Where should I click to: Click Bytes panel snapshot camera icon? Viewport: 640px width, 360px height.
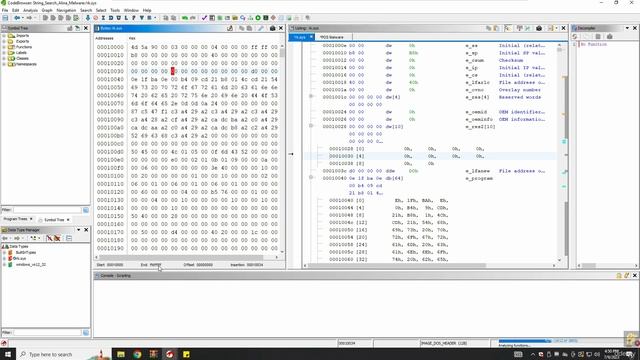pos(273,28)
